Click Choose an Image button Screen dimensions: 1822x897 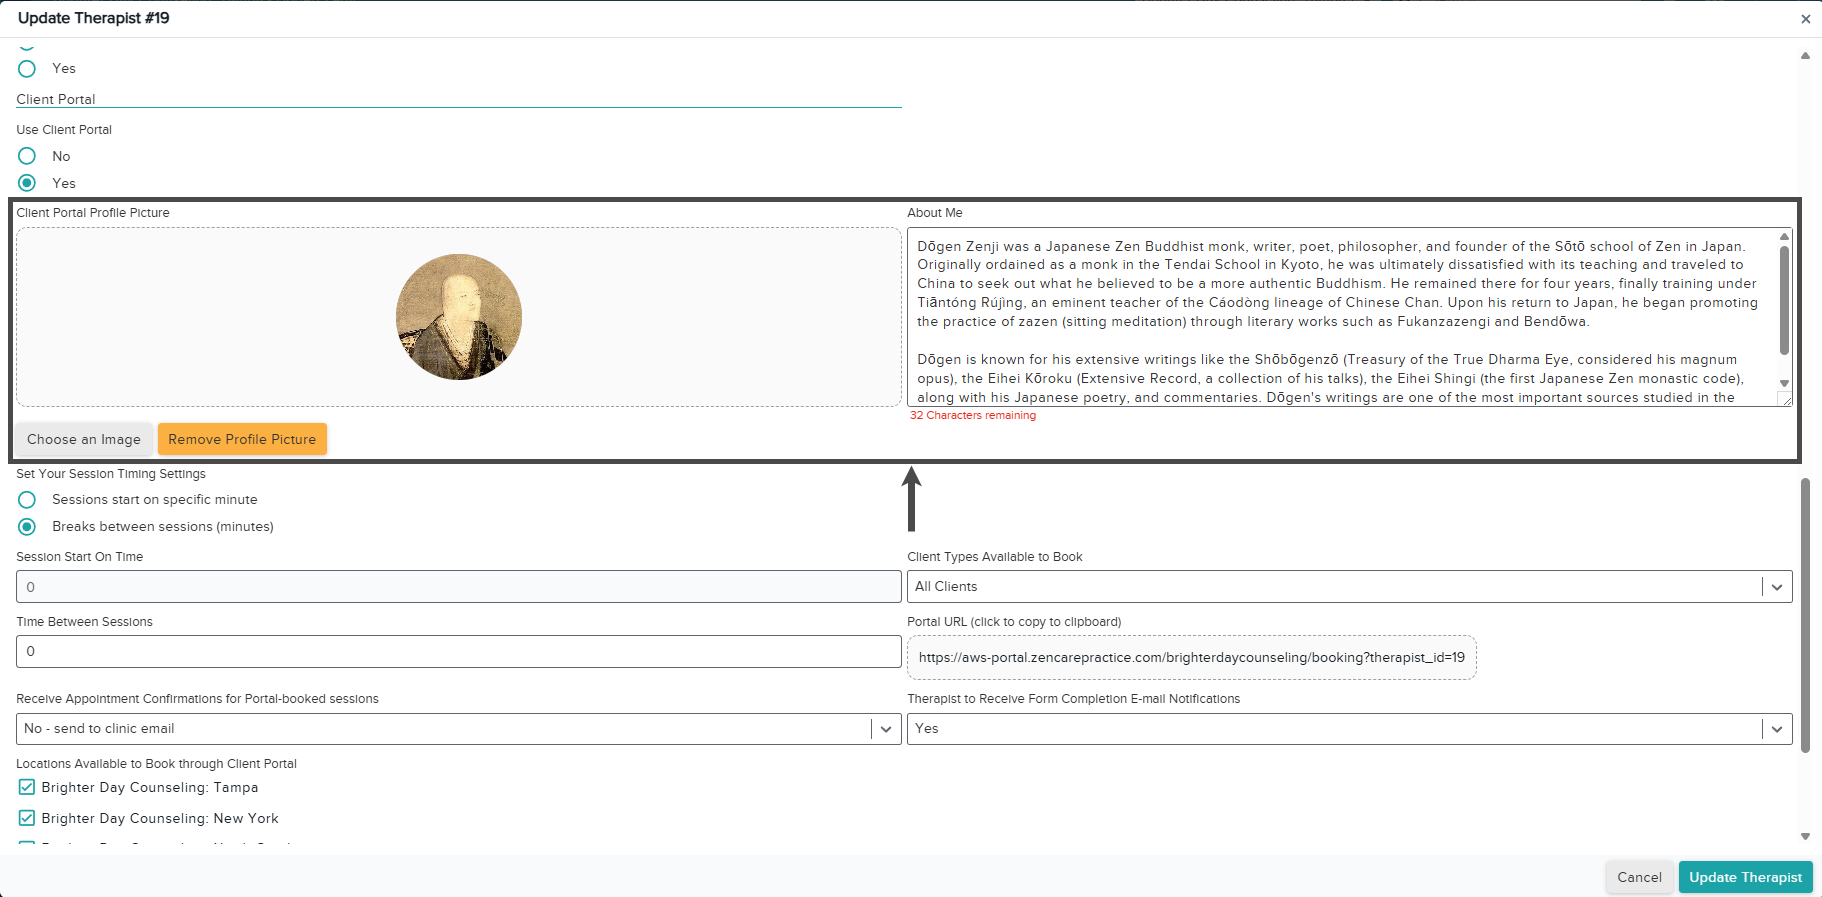84,439
